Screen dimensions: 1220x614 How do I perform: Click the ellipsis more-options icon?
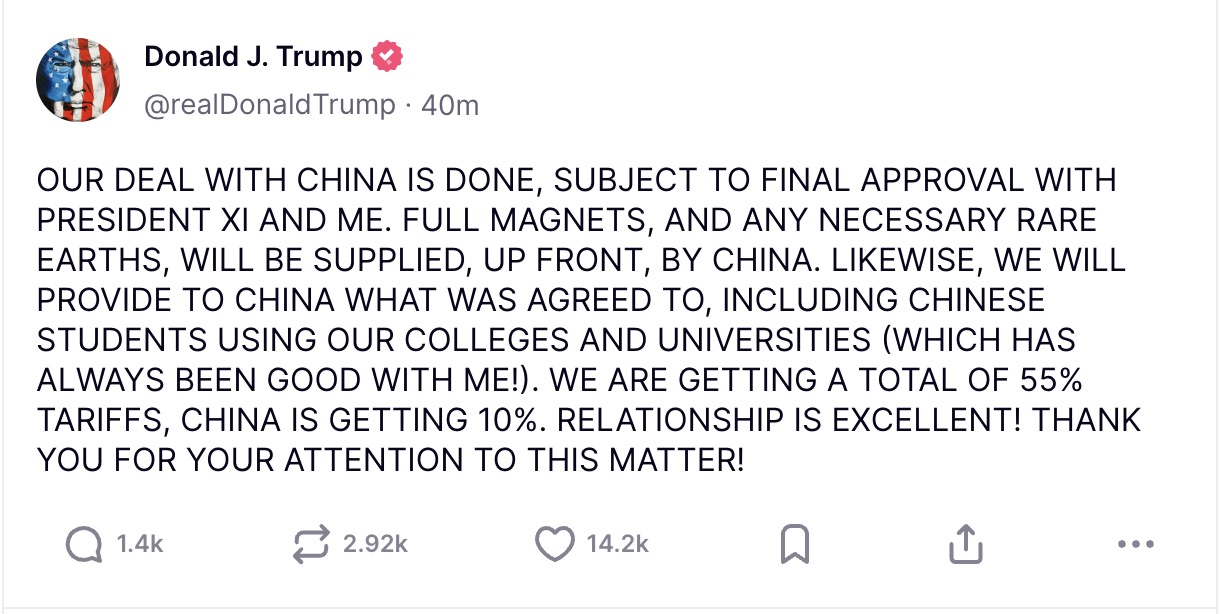click(x=1135, y=544)
